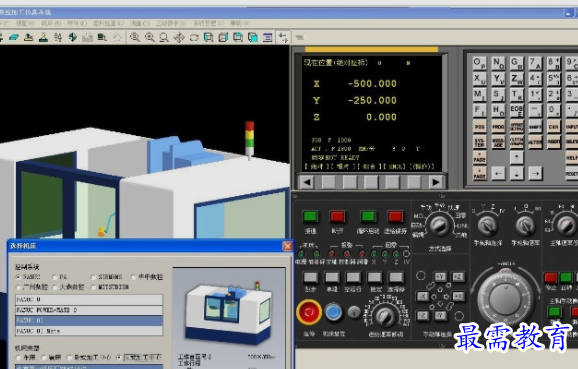578x369 pixels.
Task: Click the -X jog button
Action: click(422, 296)
